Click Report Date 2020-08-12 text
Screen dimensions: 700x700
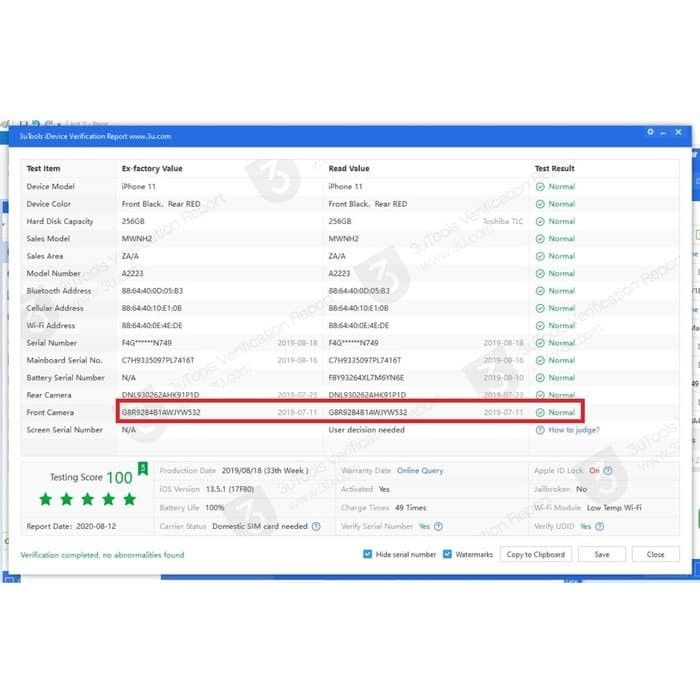(x=71, y=526)
